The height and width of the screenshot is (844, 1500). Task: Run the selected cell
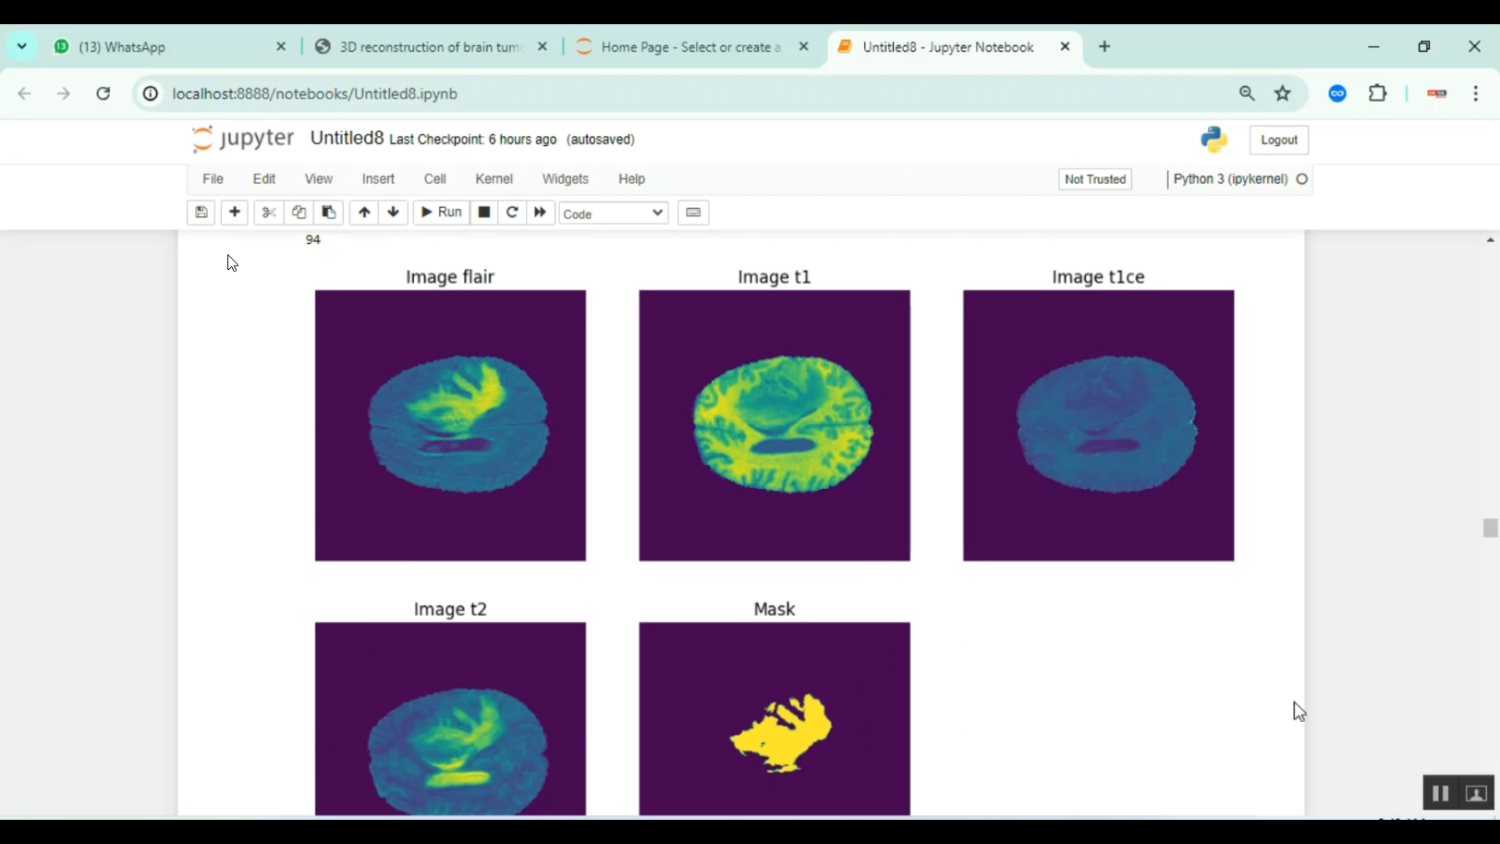tap(440, 212)
